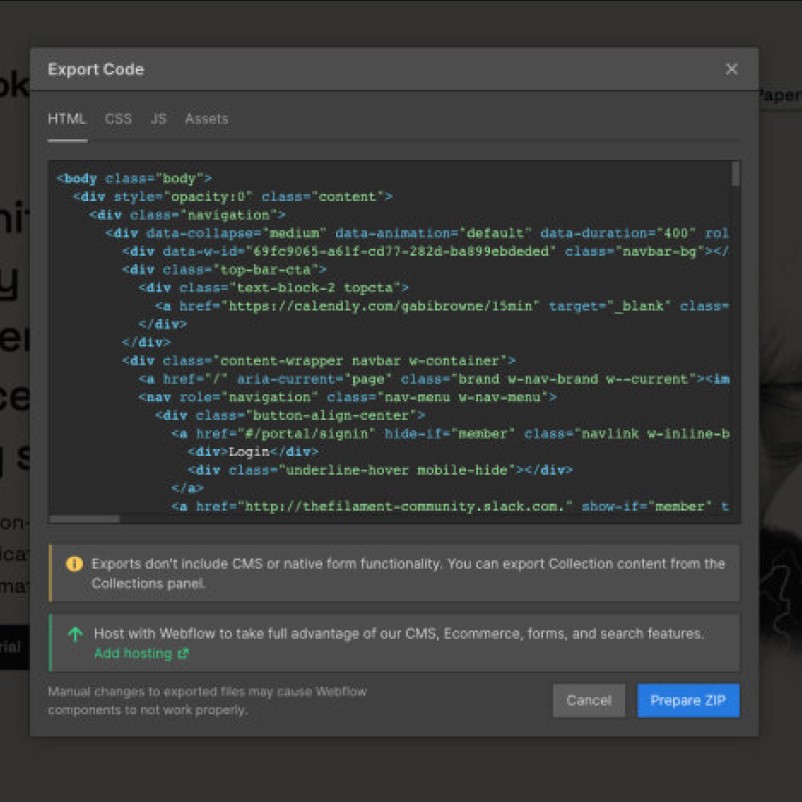Image resolution: width=802 pixels, height=802 pixels.
Task: Click the yellow info warning icon
Action: [74, 564]
